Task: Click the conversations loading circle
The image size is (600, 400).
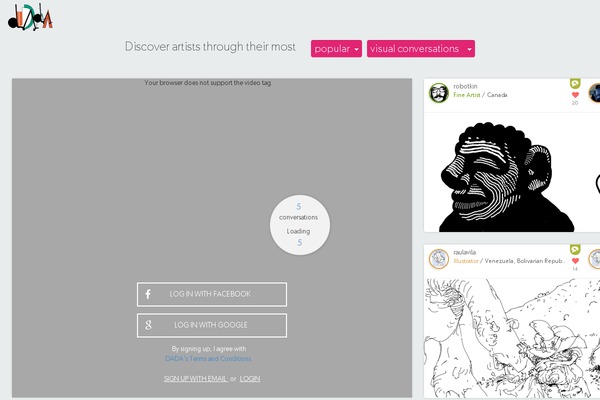Action: [x=300, y=225]
